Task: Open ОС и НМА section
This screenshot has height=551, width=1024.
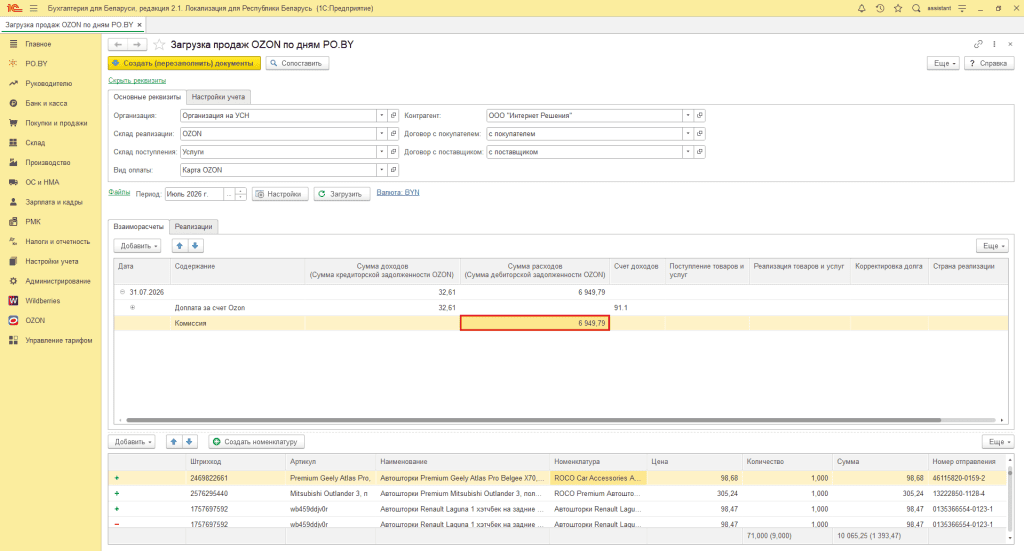Action: tap(42, 182)
